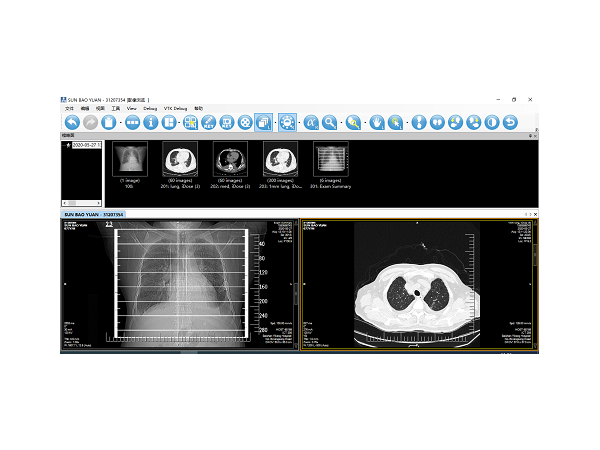
Task: Click the grid layout toolbar icon
Action: coord(169,122)
